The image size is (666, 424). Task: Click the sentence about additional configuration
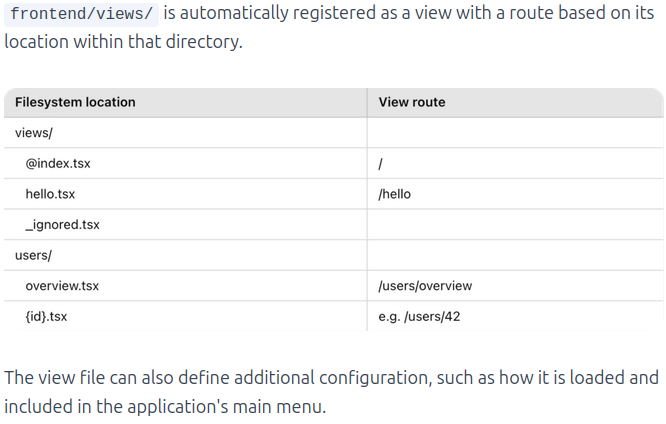[331, 392]
